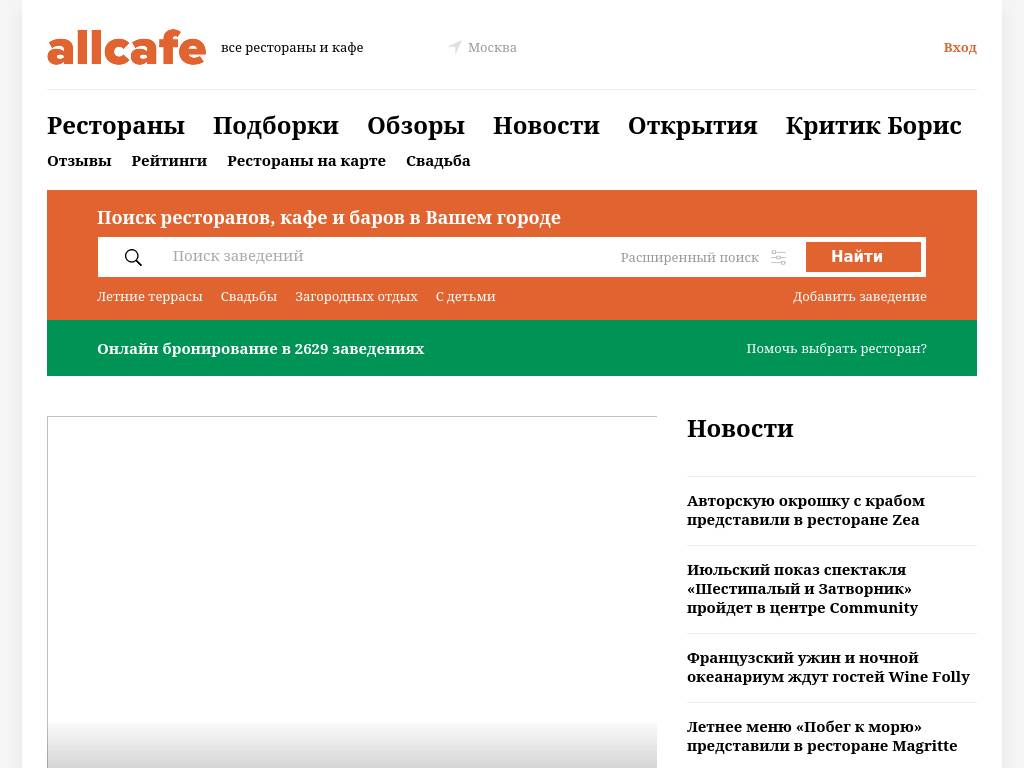Open the Рейтинги submenu link
The width and height of the screenshot is (1024, 768).
tap(169, 161)
